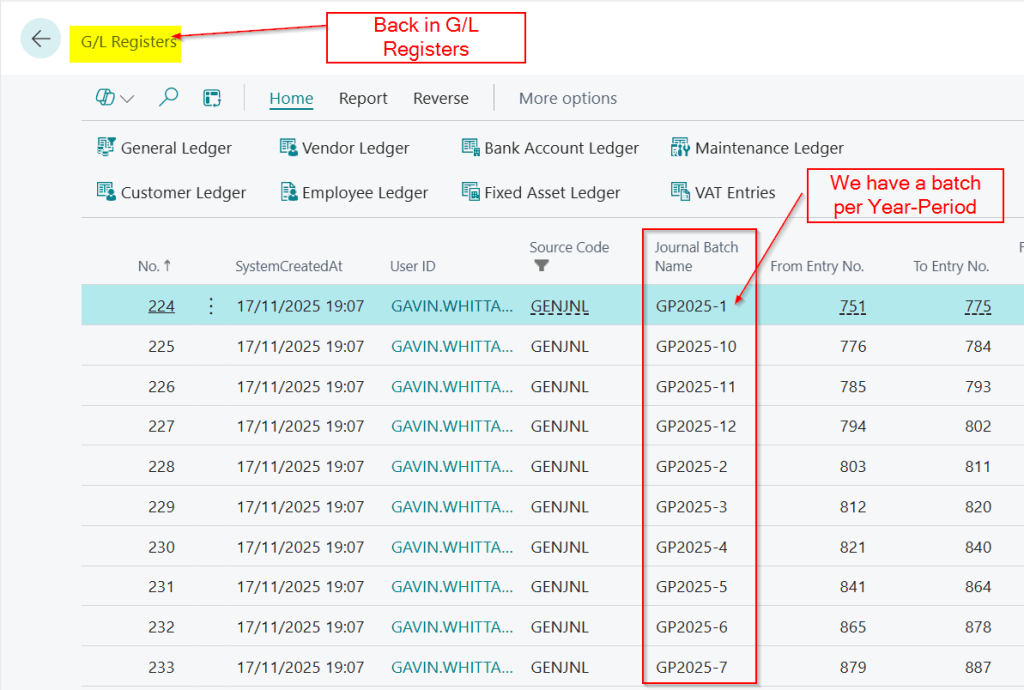The height and width of the screenshot is (690, 1024).
Task: Click the analyze/layout table icon
Action: (x=212, y=98)
